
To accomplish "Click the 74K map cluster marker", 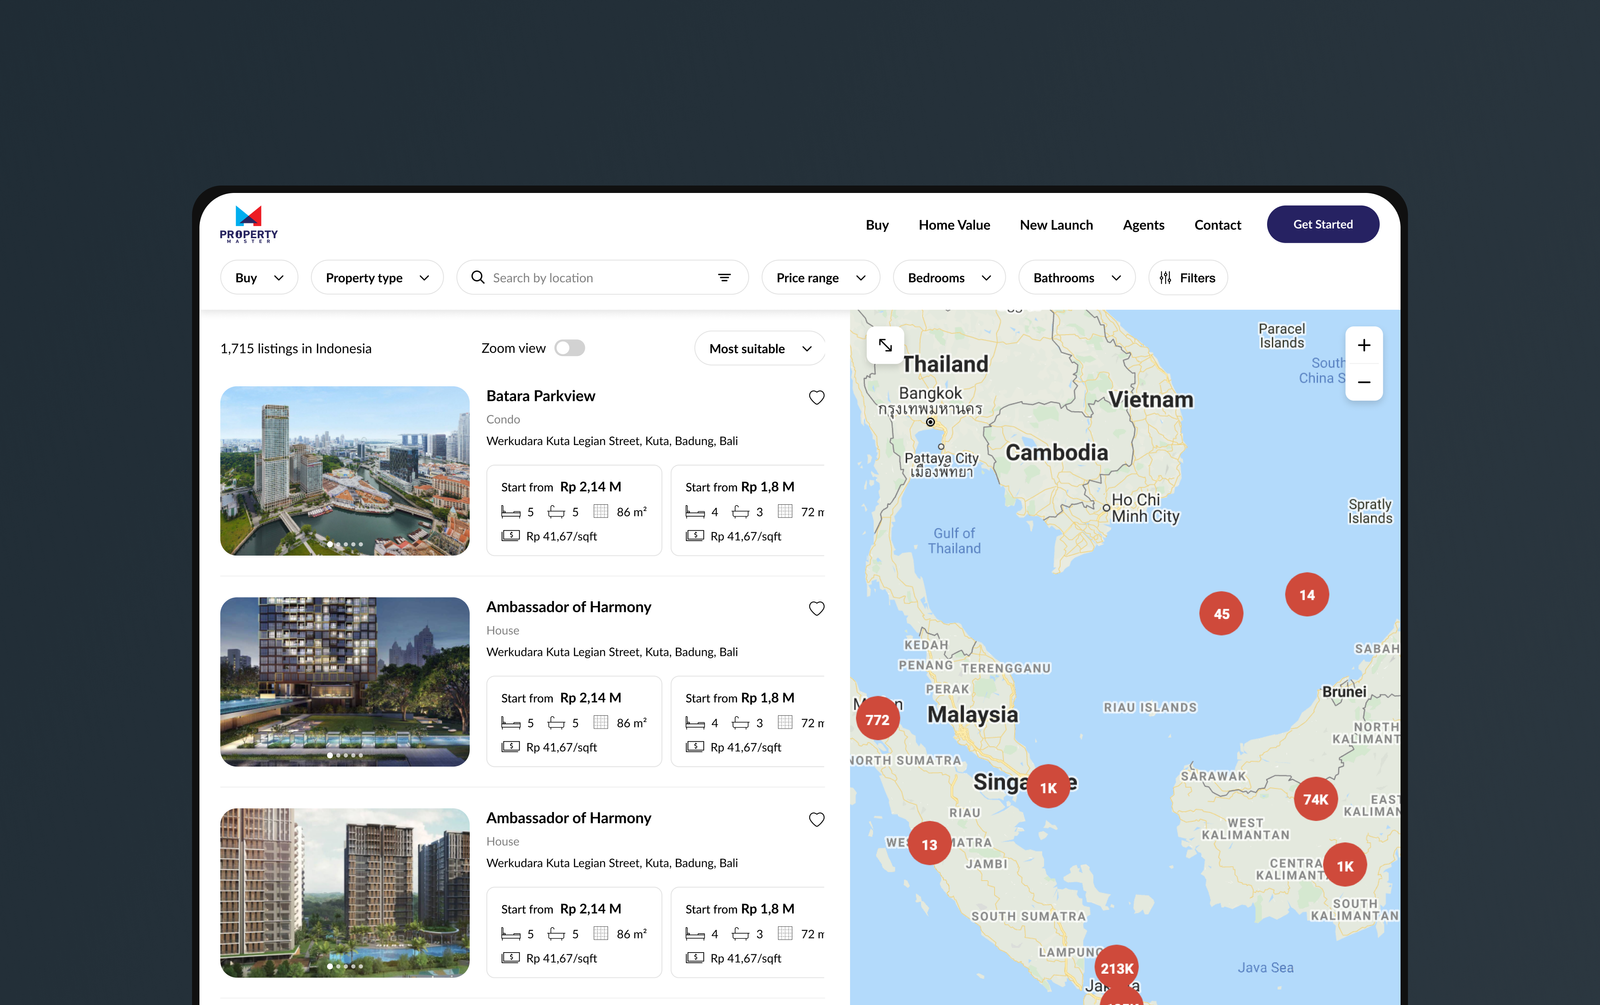I will coord(1315,799).
